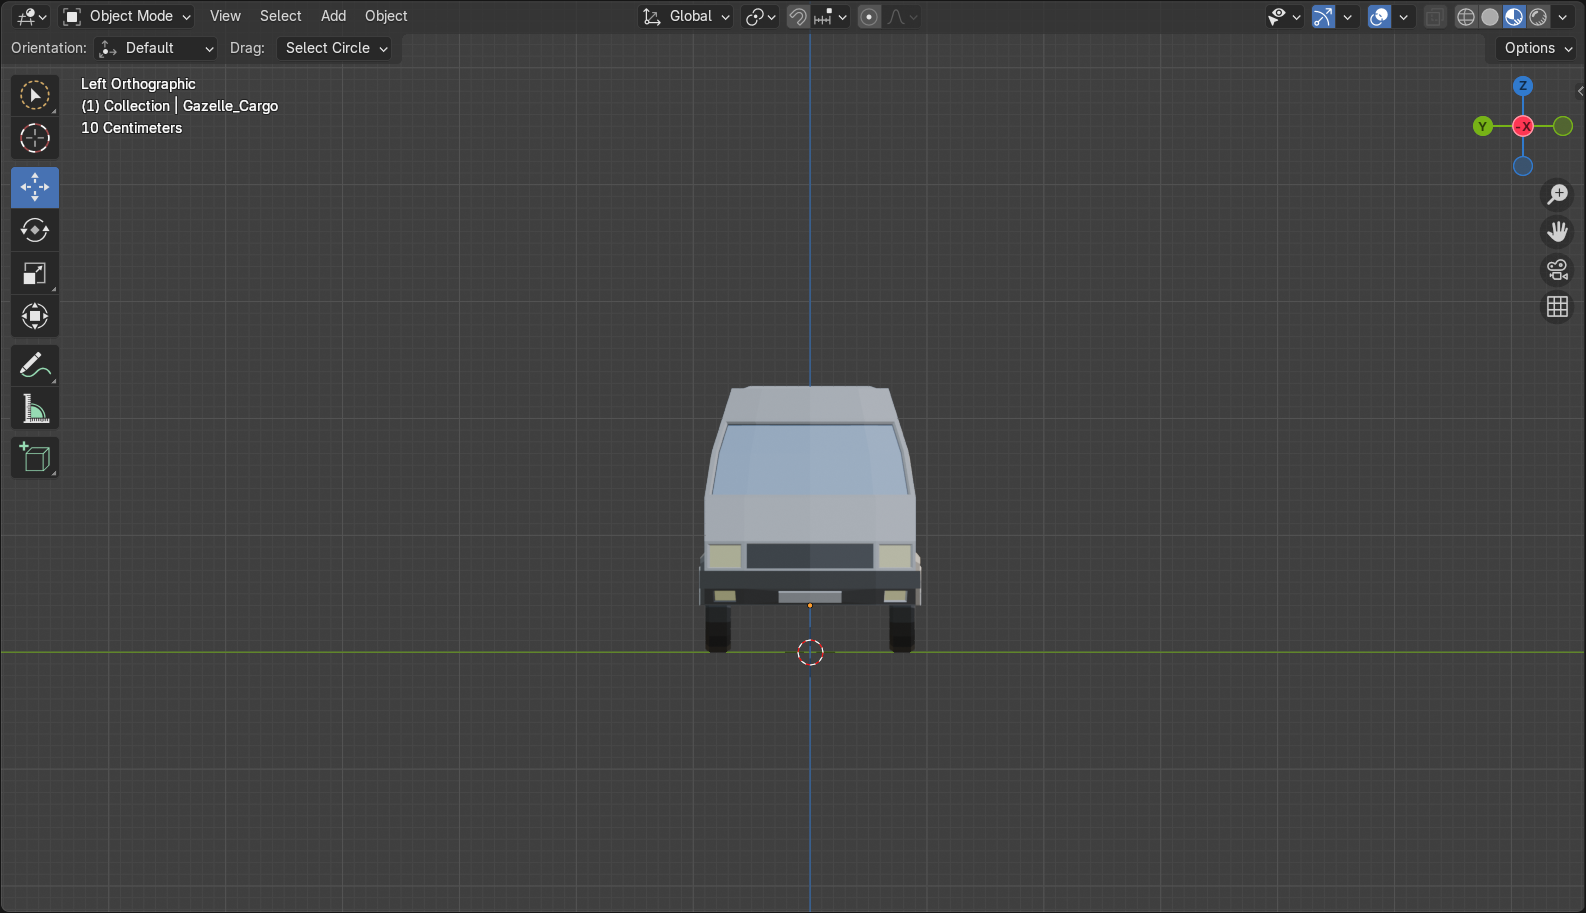Click the Y axis on navigation gizmo

click(x=1483, y=126)
